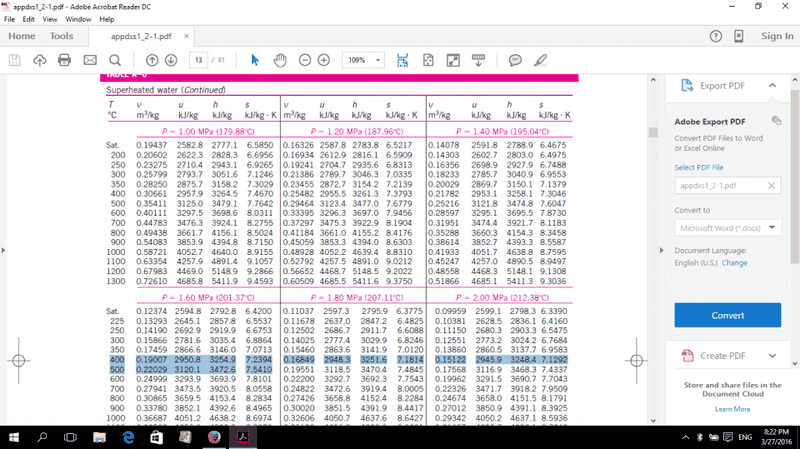This screenshot has height=449, width=800.
Task: Click the Print icon in toolbar
Action: [64, 60]
